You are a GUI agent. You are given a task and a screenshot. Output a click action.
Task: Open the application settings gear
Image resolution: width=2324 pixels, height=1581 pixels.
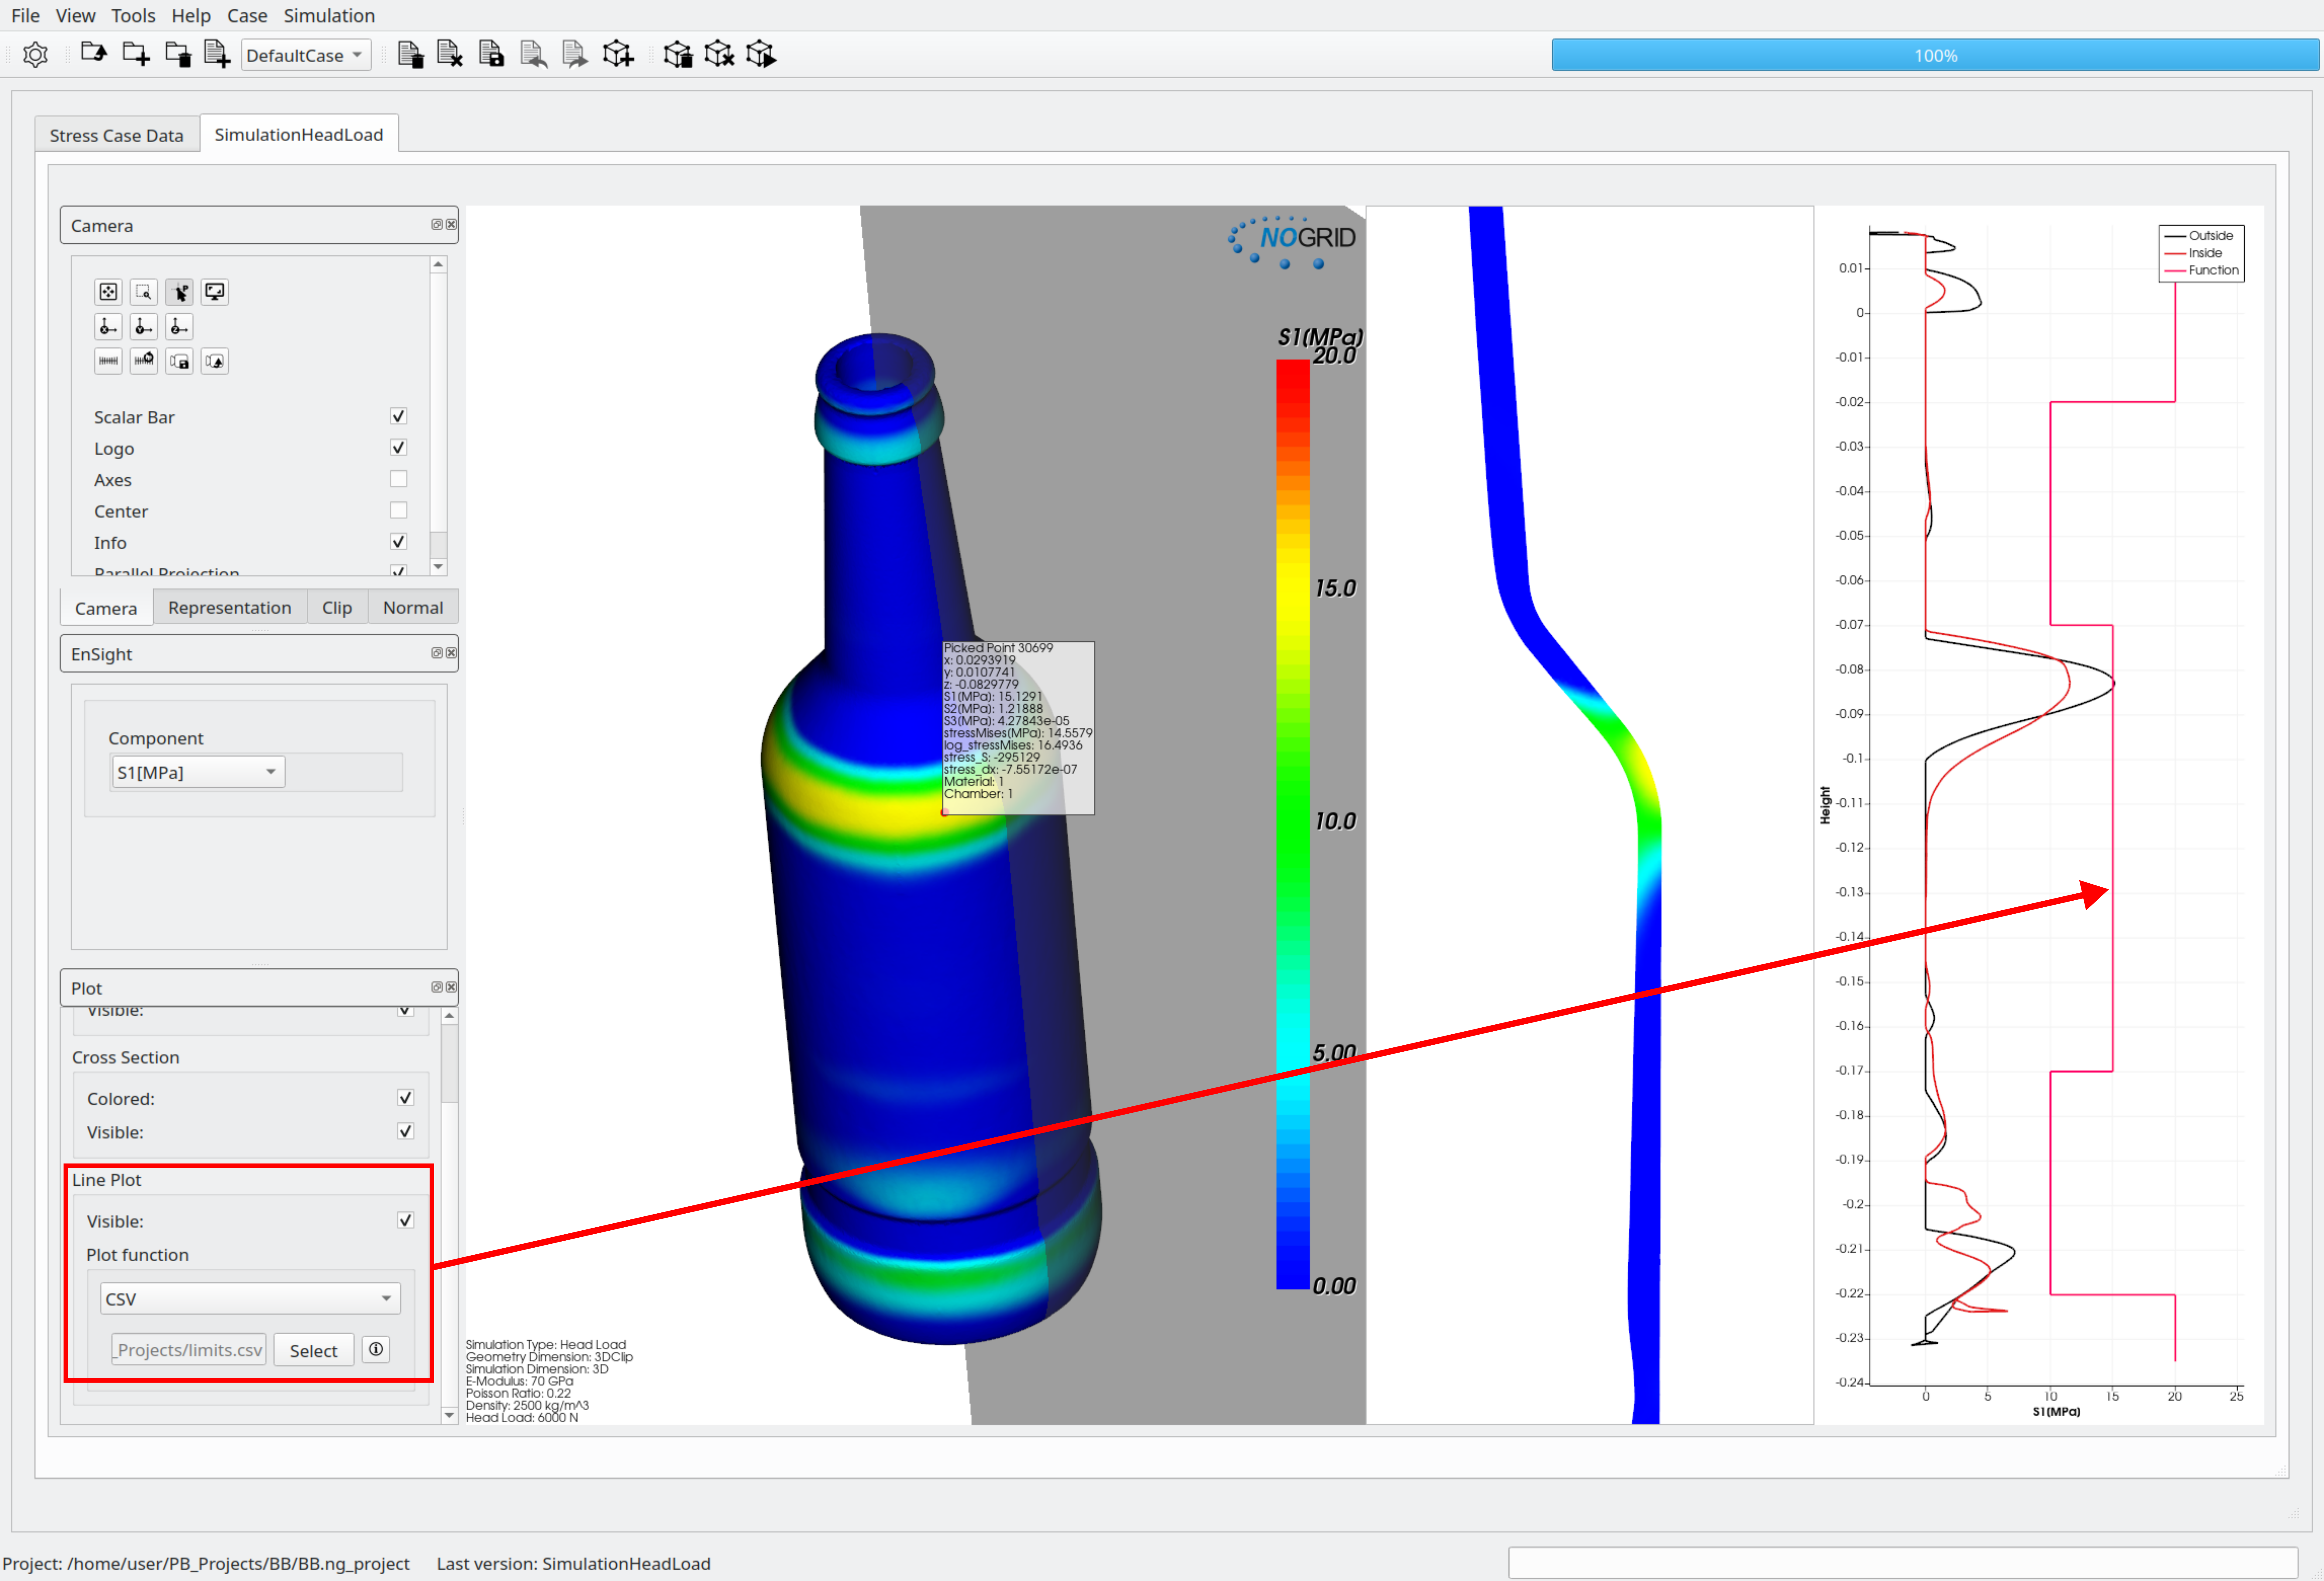point(35,54)
